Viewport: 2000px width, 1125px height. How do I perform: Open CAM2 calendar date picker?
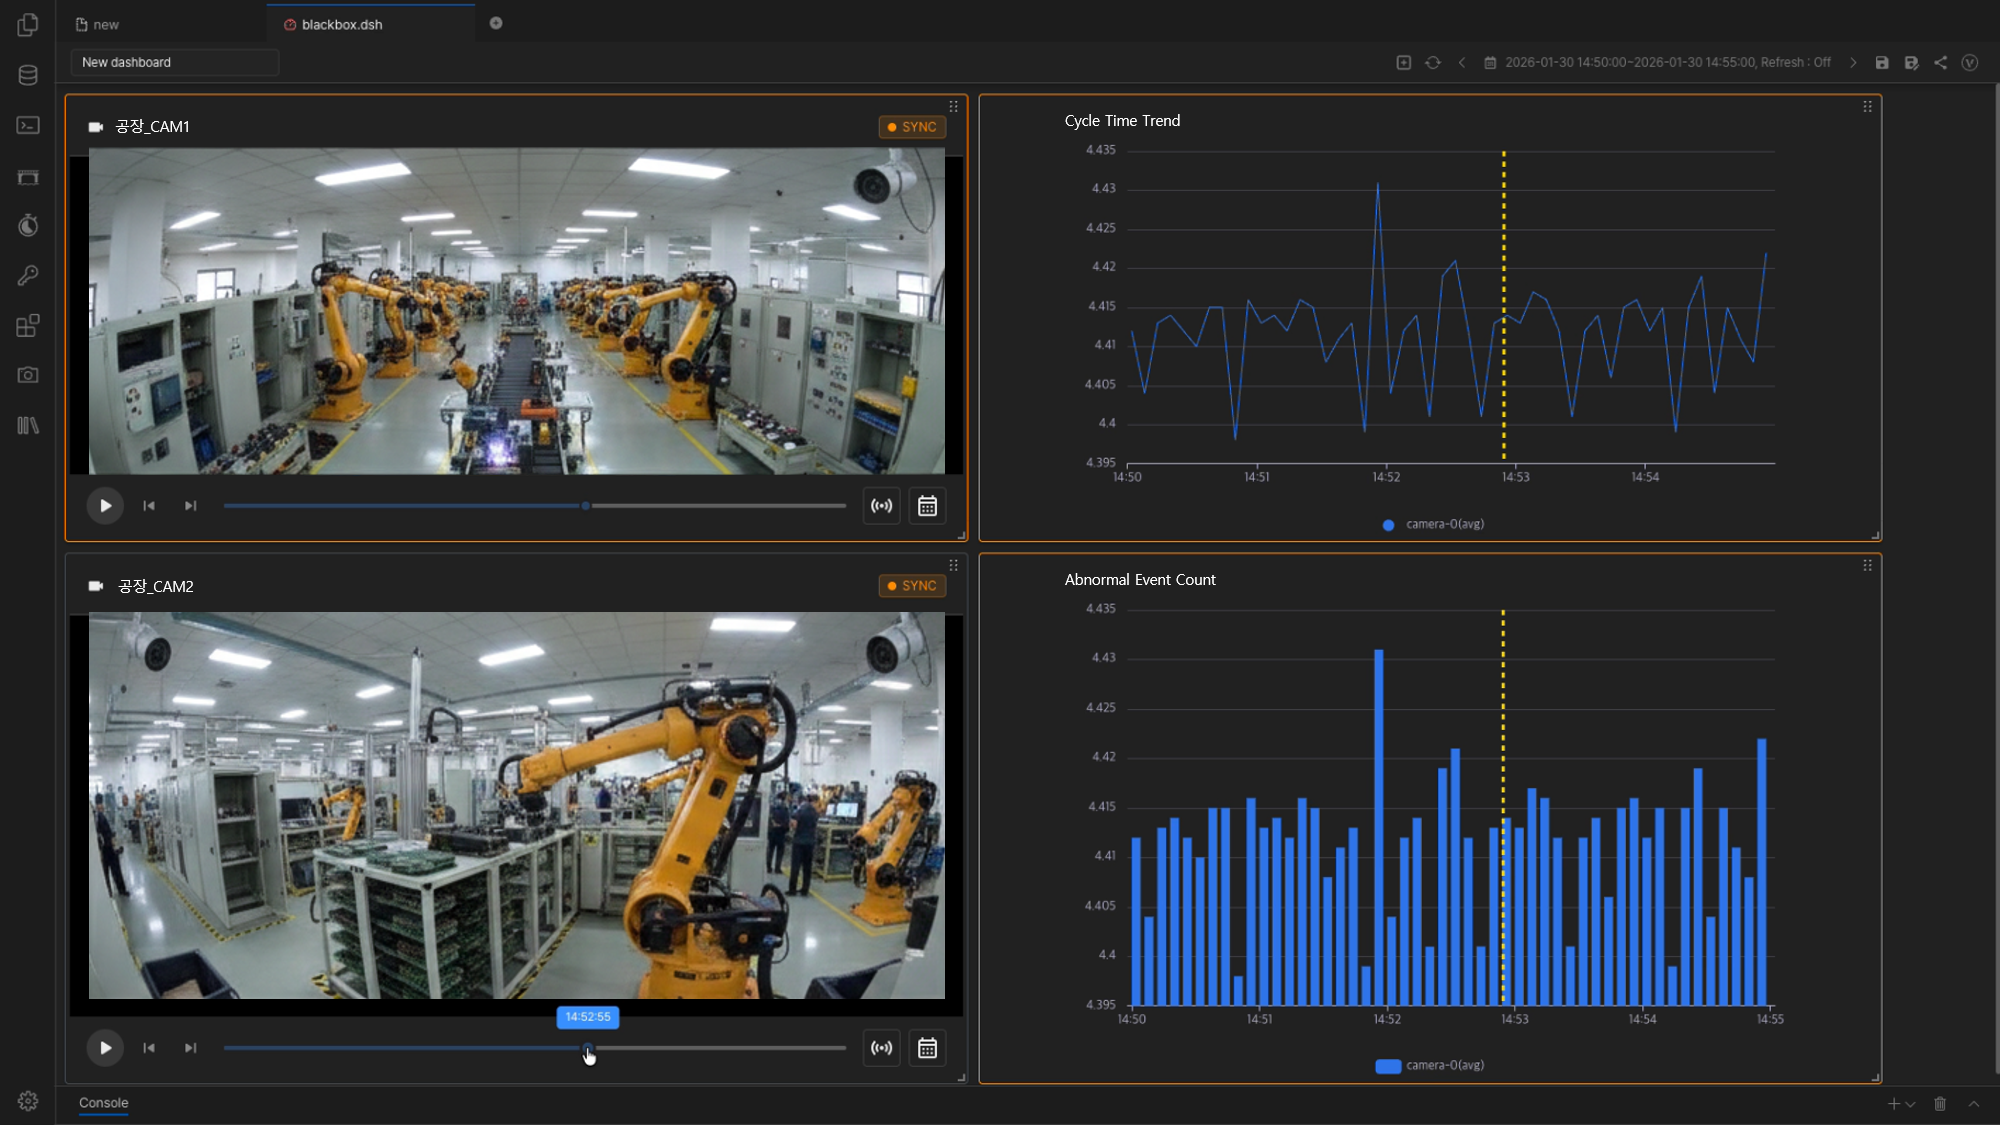pyautogui.click(x=927, y=1048)
